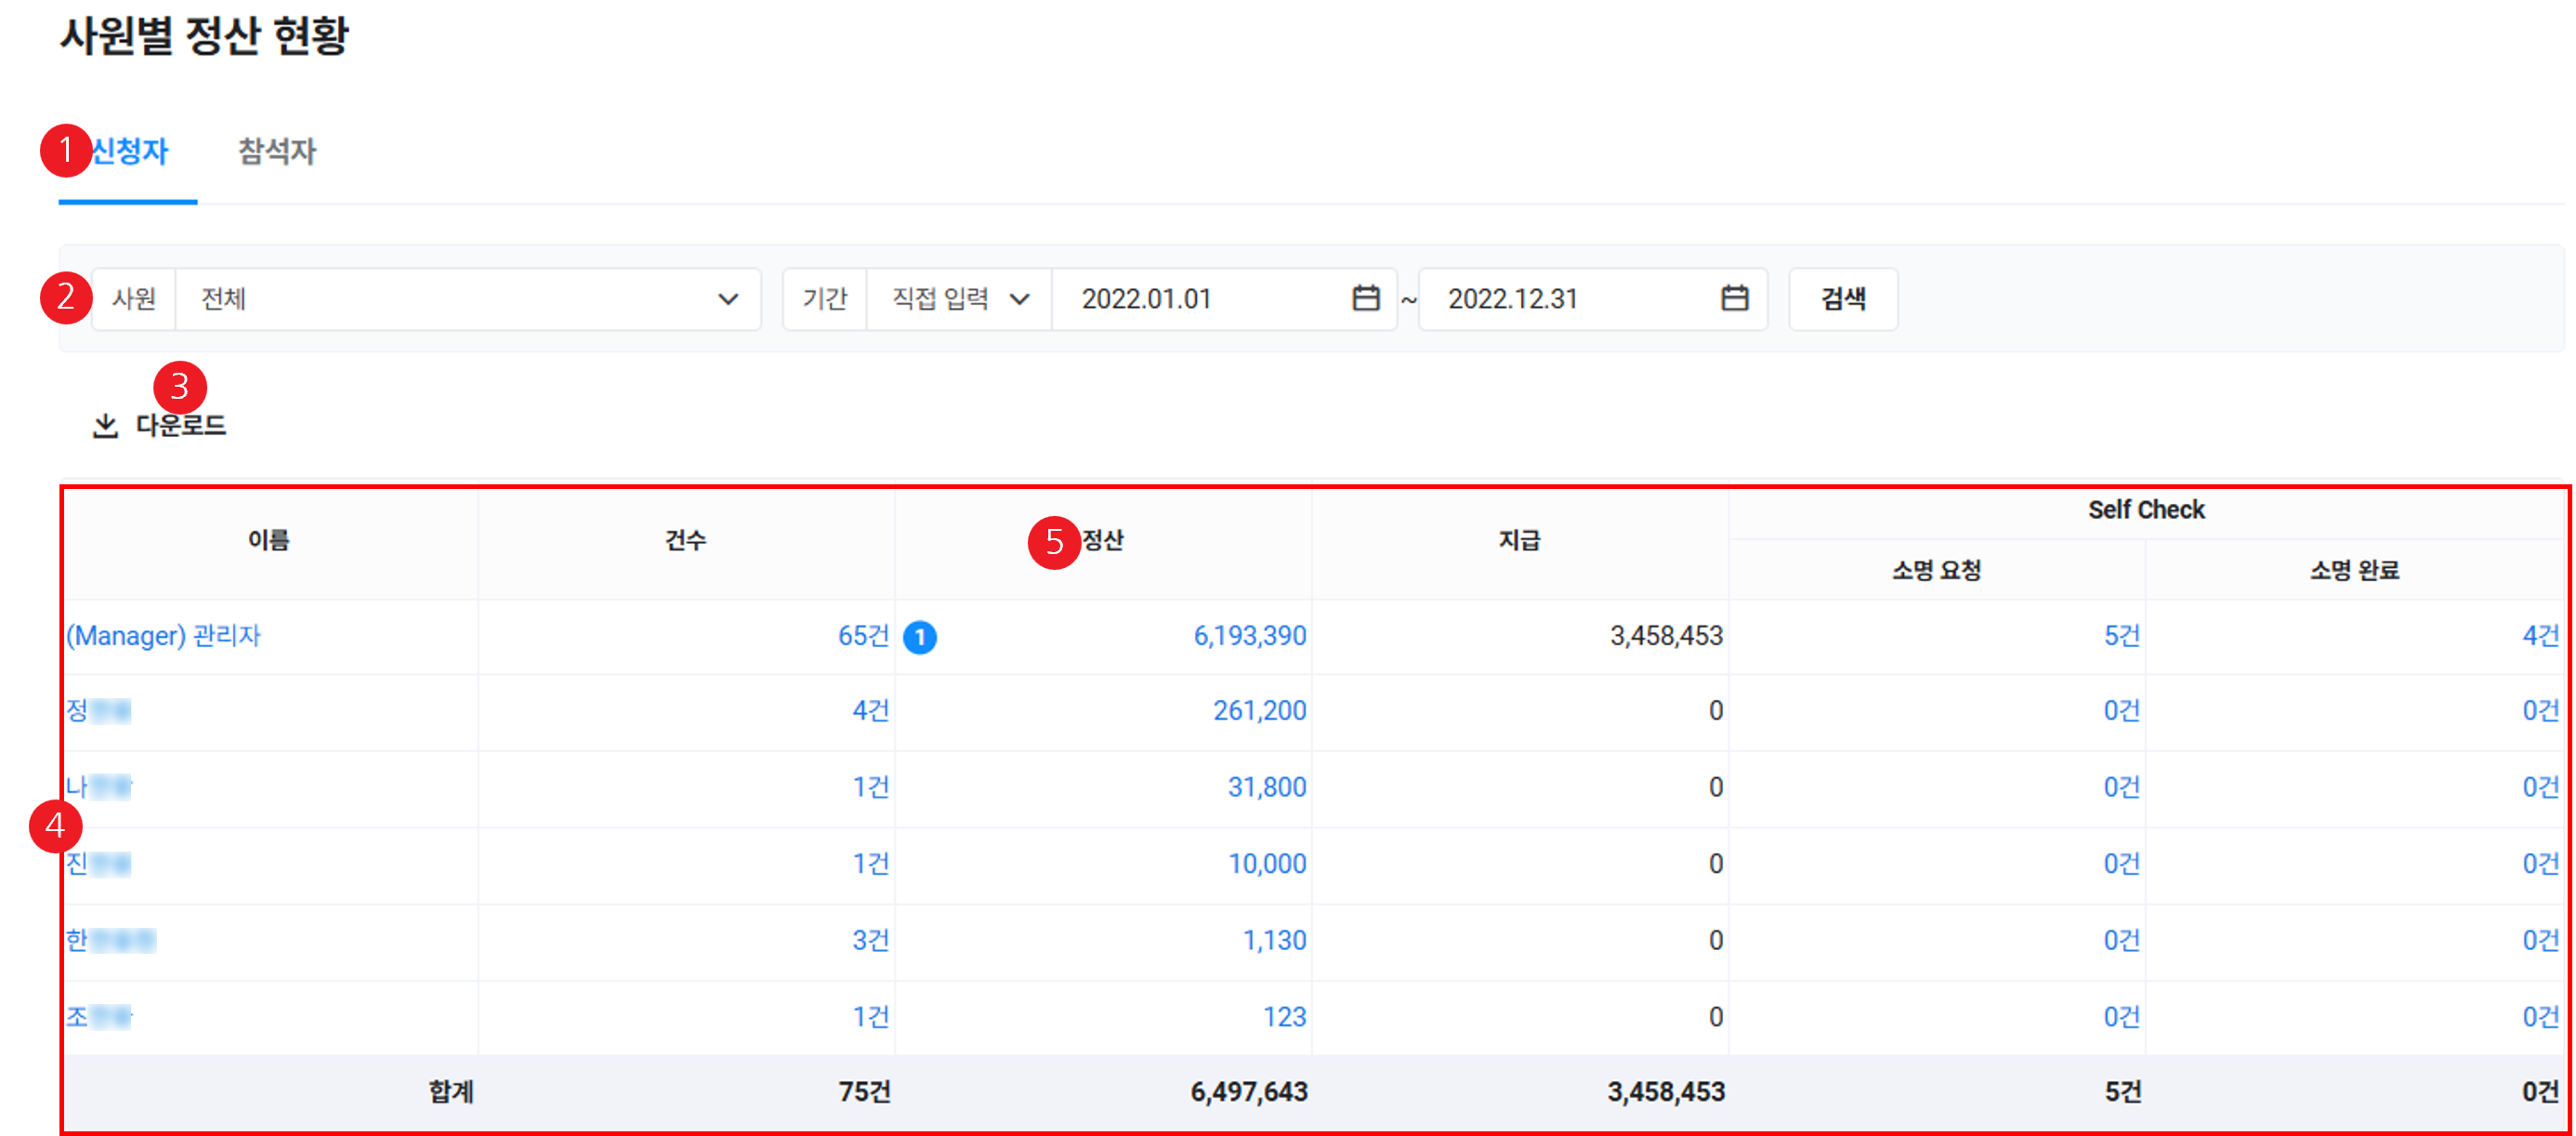Image resolution: width=2576 pixels, height=1136 pixels.
Task: Click the start date calendar icon
Action: coord(1365,298)
